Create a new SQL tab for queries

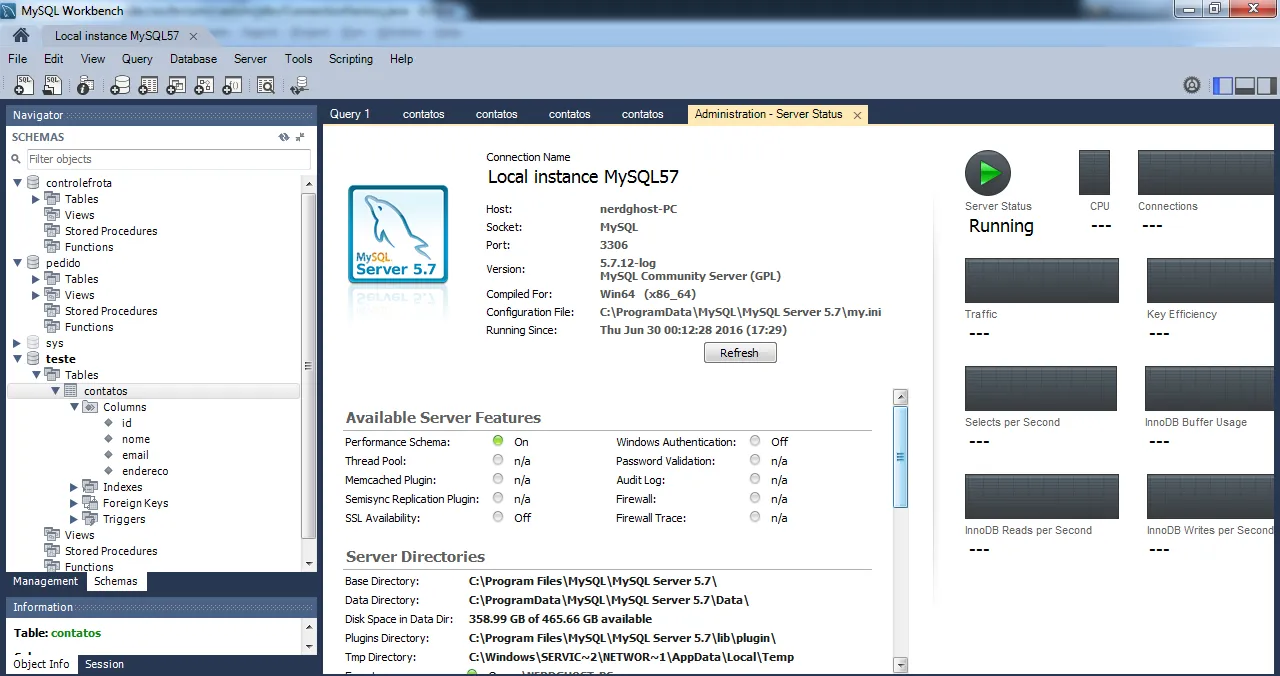(x=24, y=86)
